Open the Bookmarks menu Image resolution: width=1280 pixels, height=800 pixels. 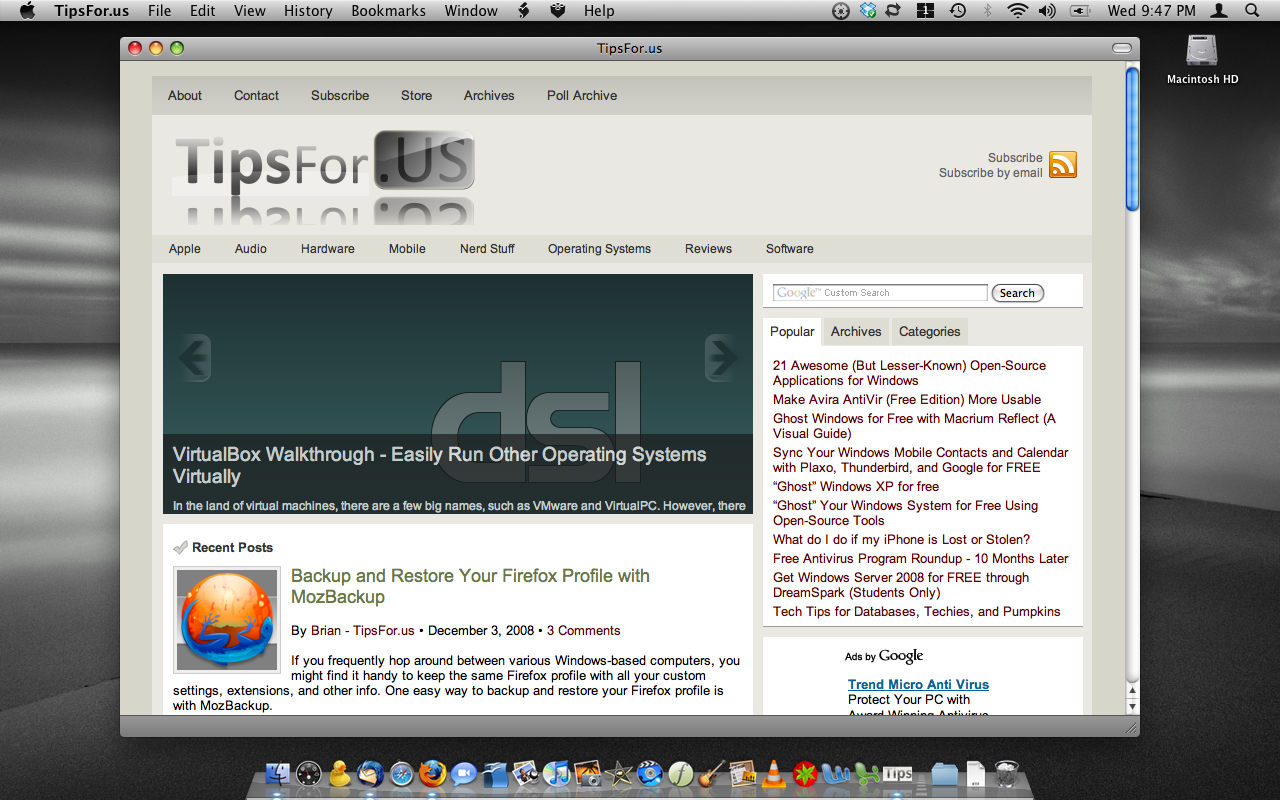pos(388,11)
